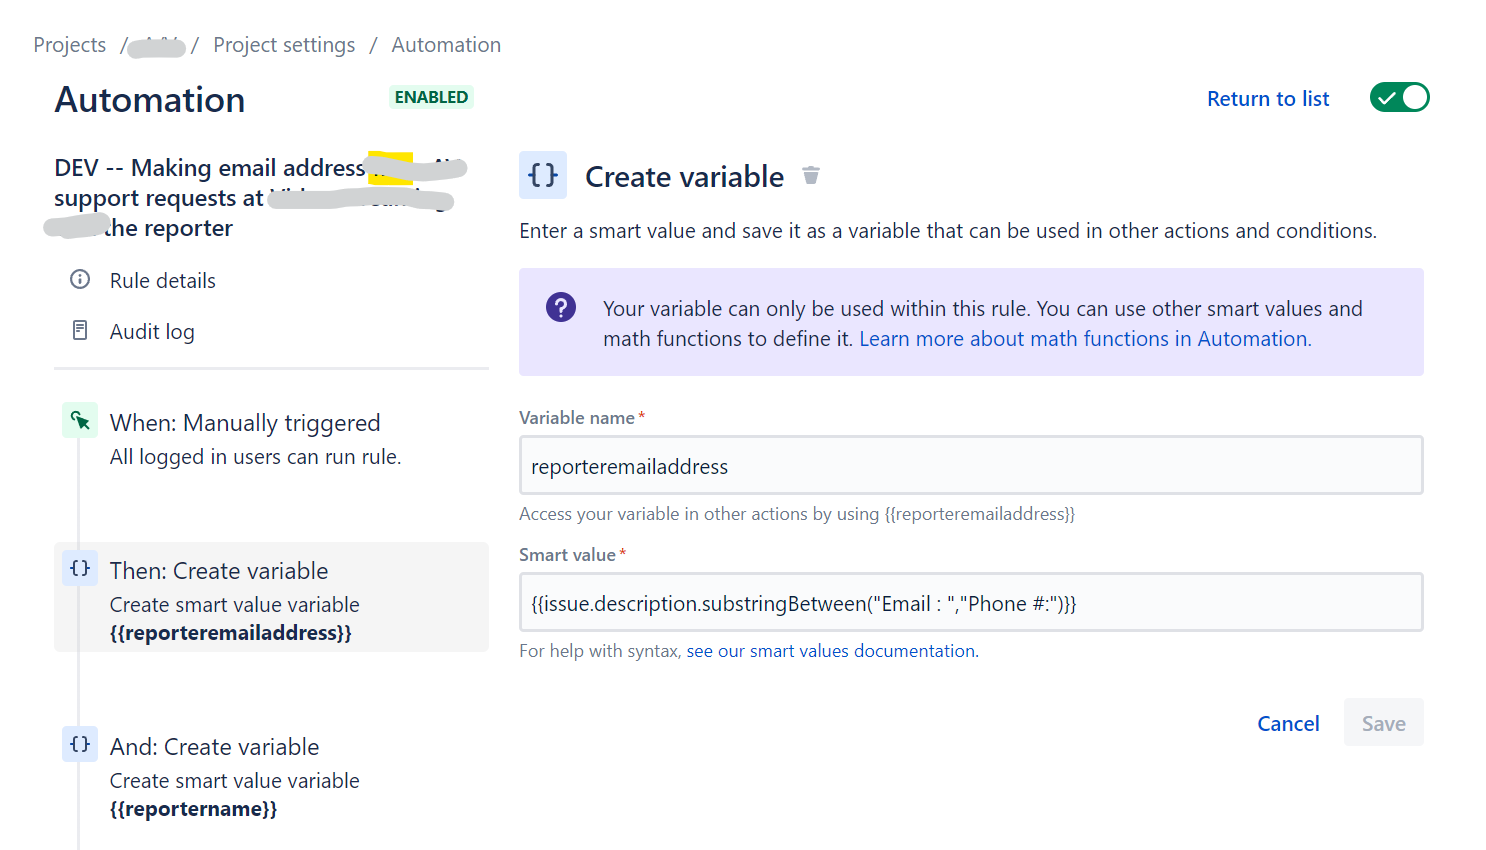Click the 'Smart value' field label
The height and width of the screenshot is (850, 1486).
point(568,555)
